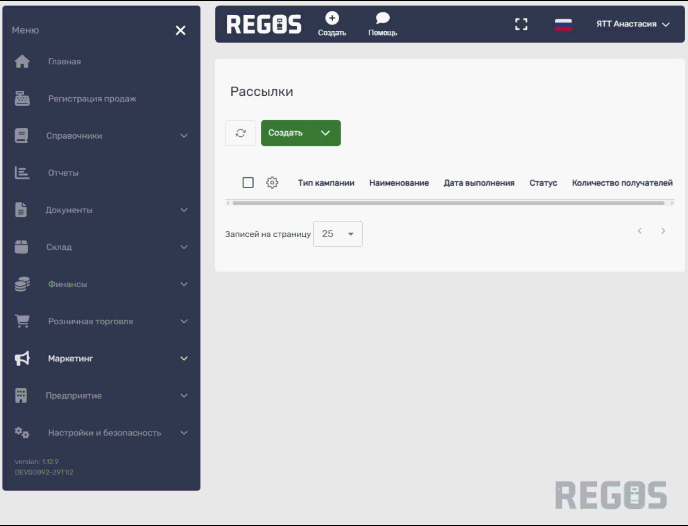This screenshot has width=688, height=526.
Task: Close the side menu panel
Action: pyautogui.click(x=180, y=31)
